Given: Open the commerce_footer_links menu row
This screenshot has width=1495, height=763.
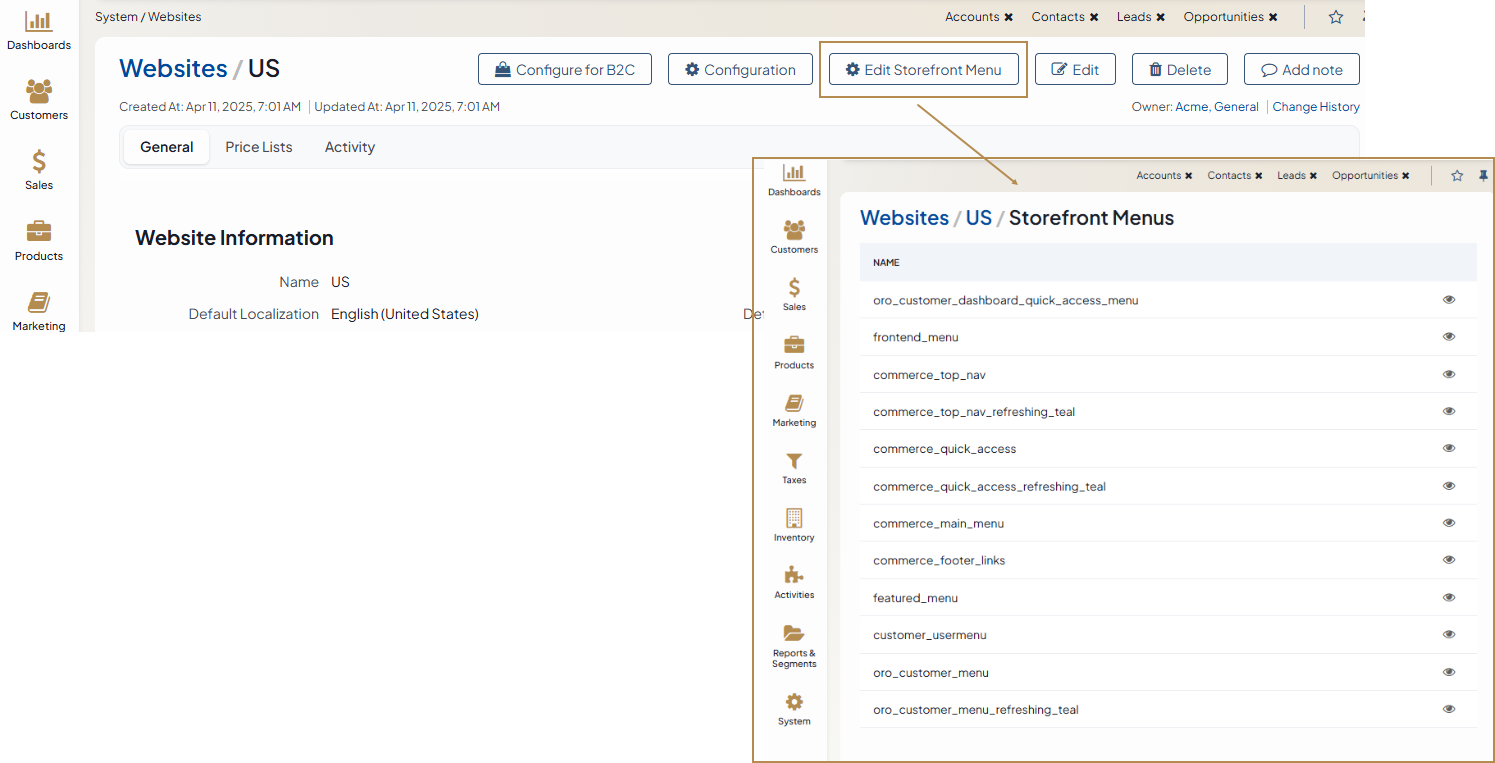Looking at the screenshot, I should click(x=939, y=561).
